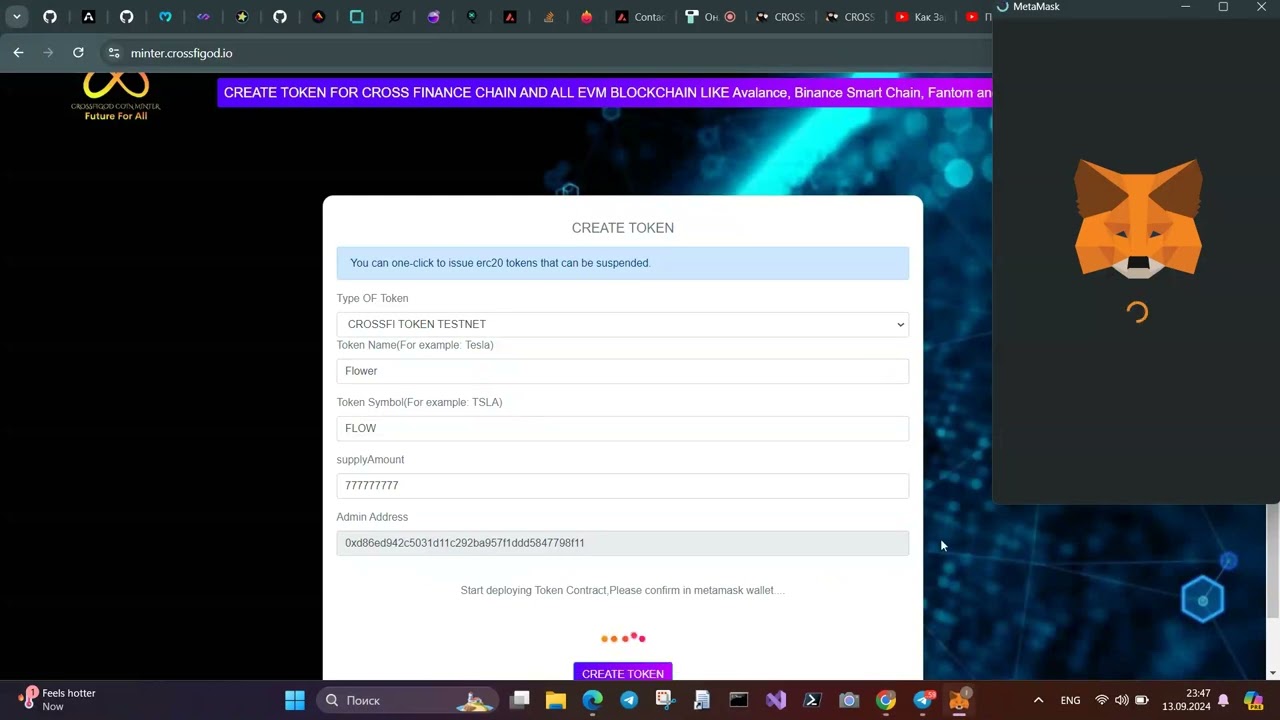Open the volume control in tray

tap(1121, 700)
